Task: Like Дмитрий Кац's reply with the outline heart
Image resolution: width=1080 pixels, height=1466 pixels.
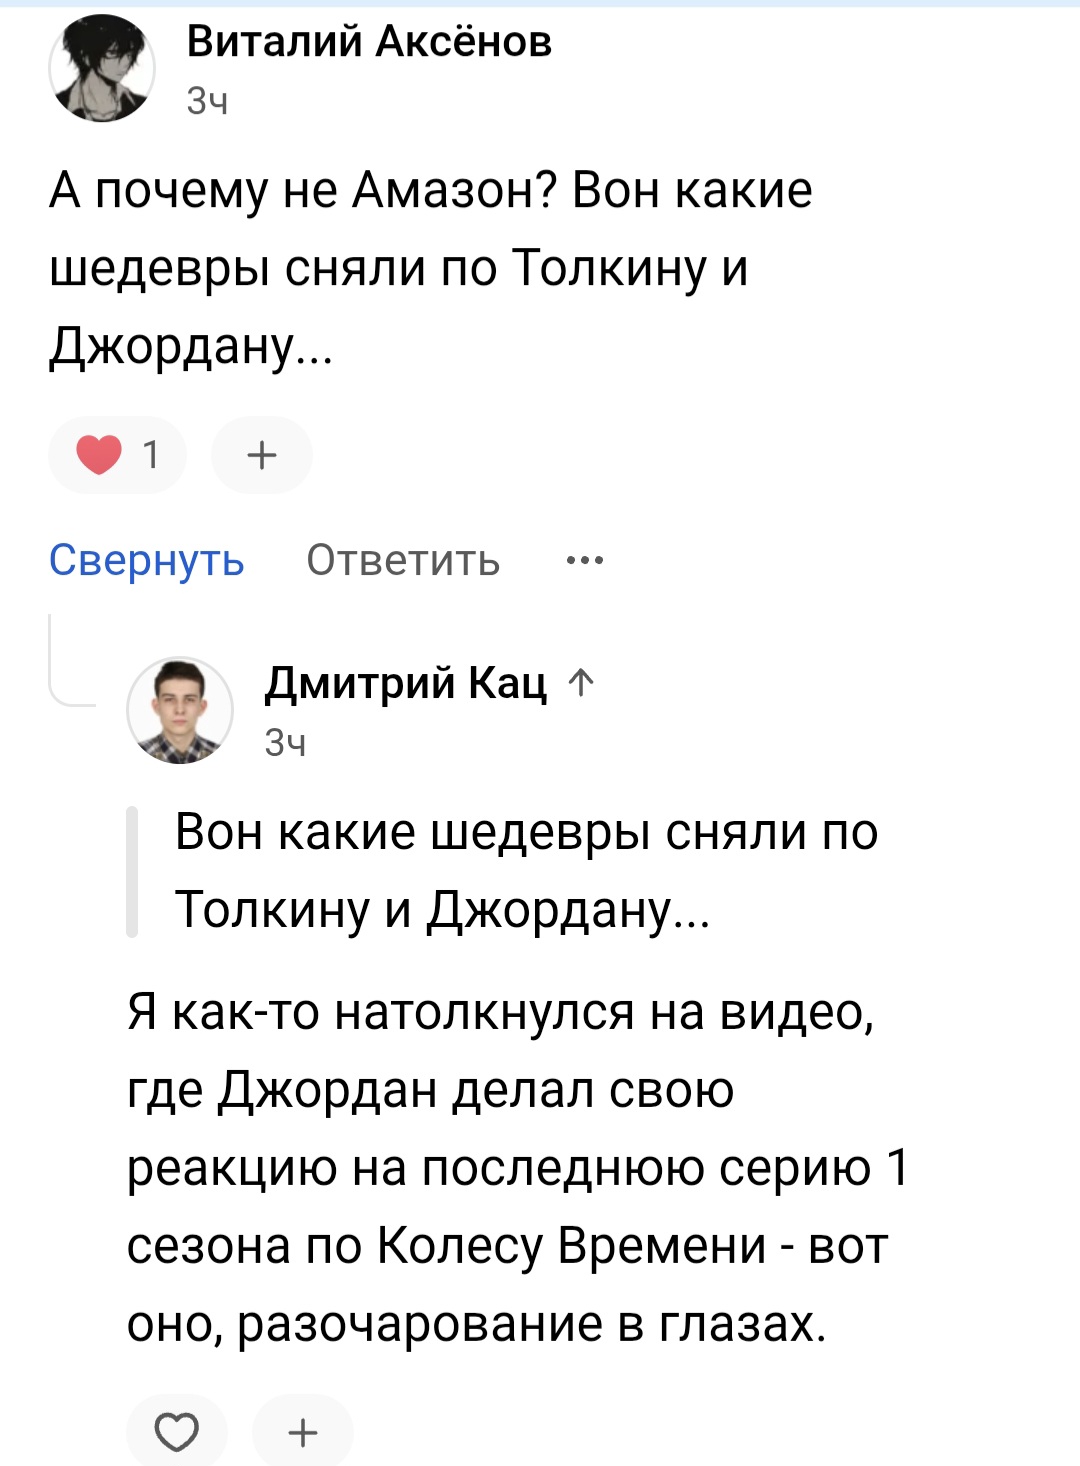Action: coord(177,1432)
